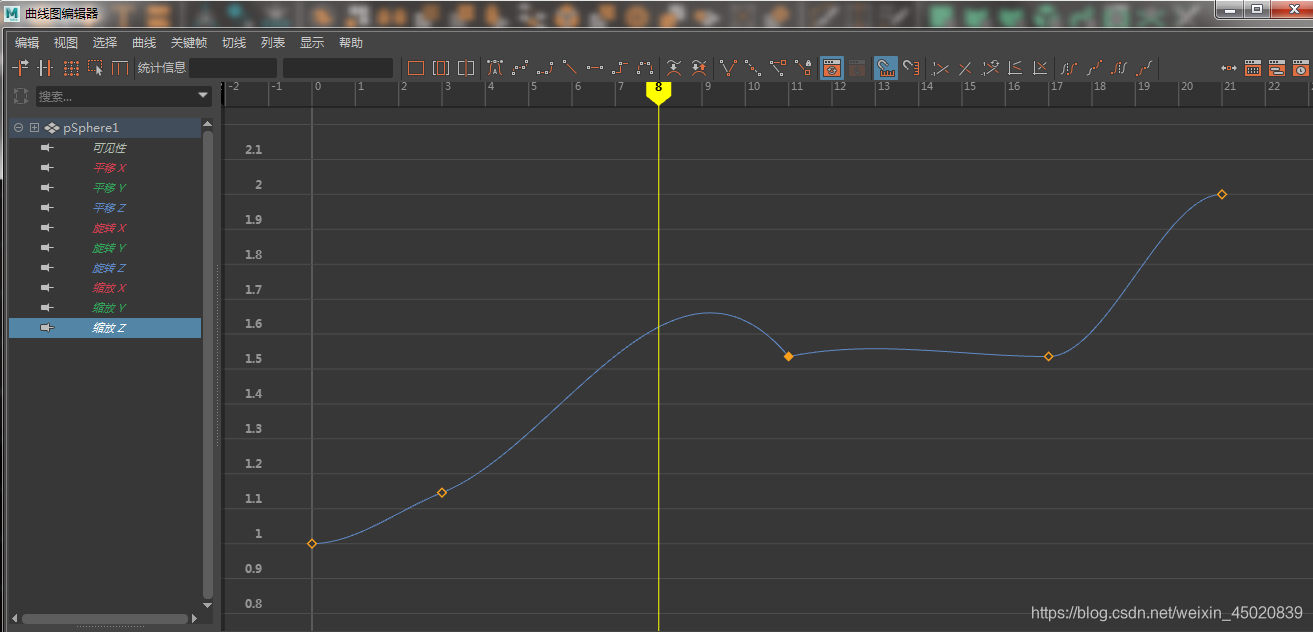1313x632 pixels.
Task: Open the 帮助 menu
Action: tap(351, 43)
